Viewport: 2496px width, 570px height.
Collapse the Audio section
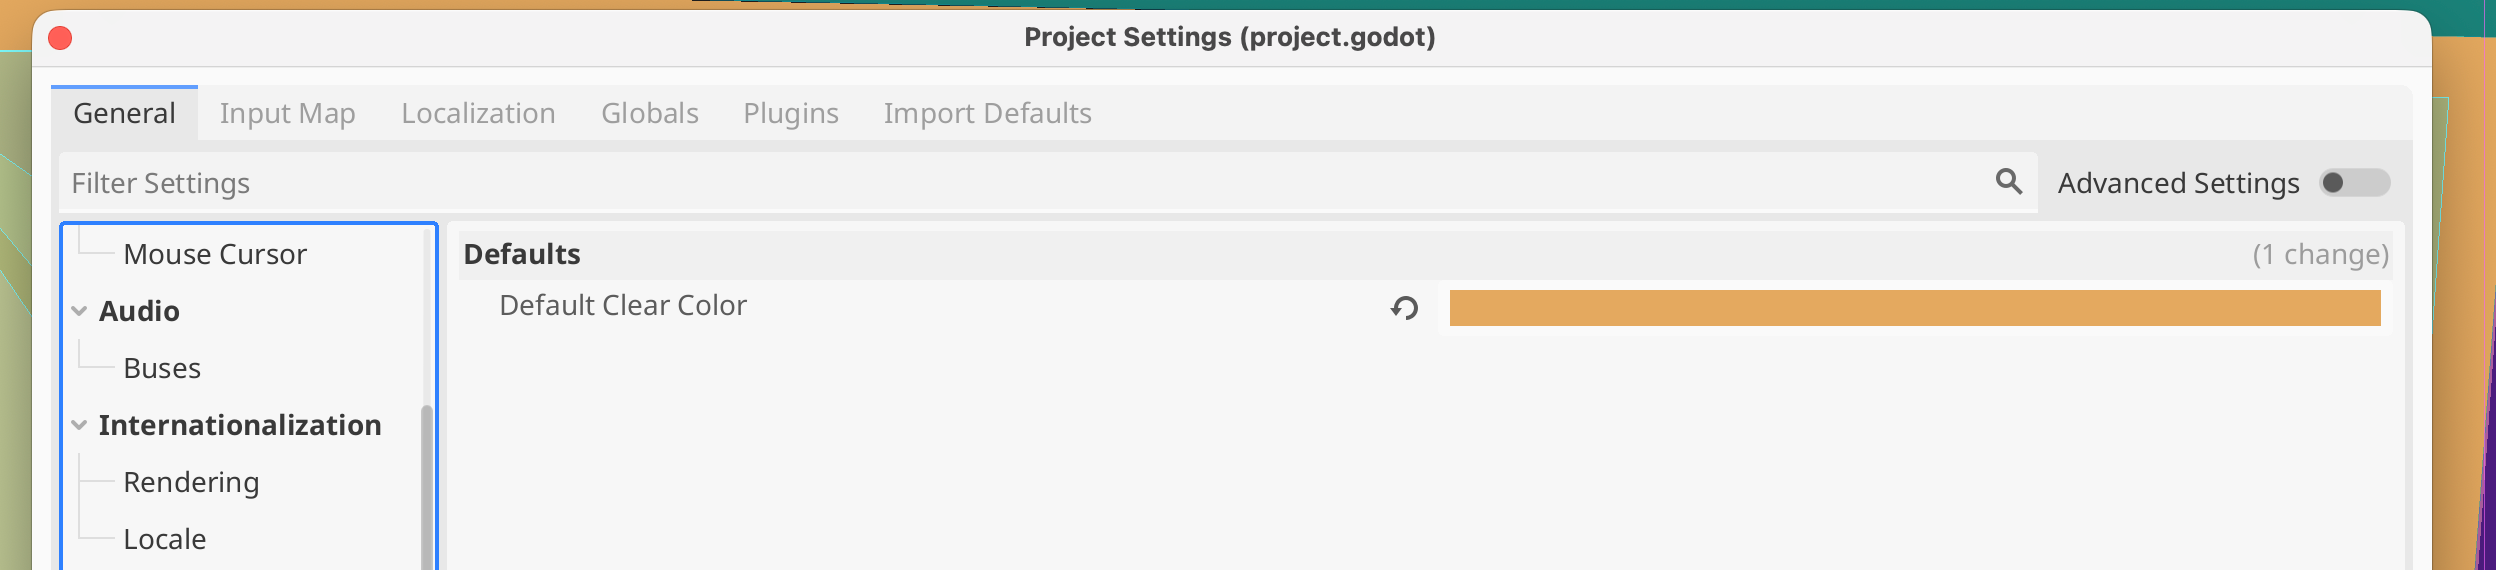(80, 311)
